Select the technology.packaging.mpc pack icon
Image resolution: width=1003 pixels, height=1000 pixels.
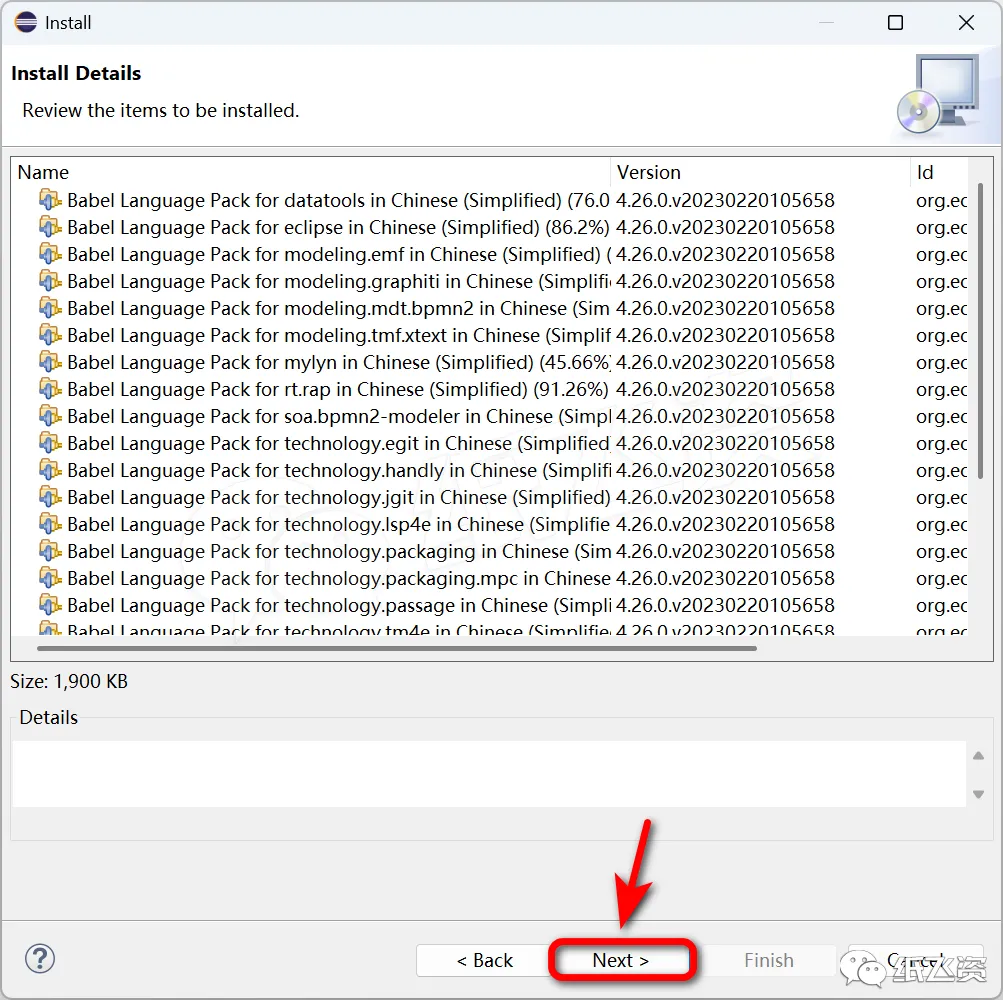(50, 577)
